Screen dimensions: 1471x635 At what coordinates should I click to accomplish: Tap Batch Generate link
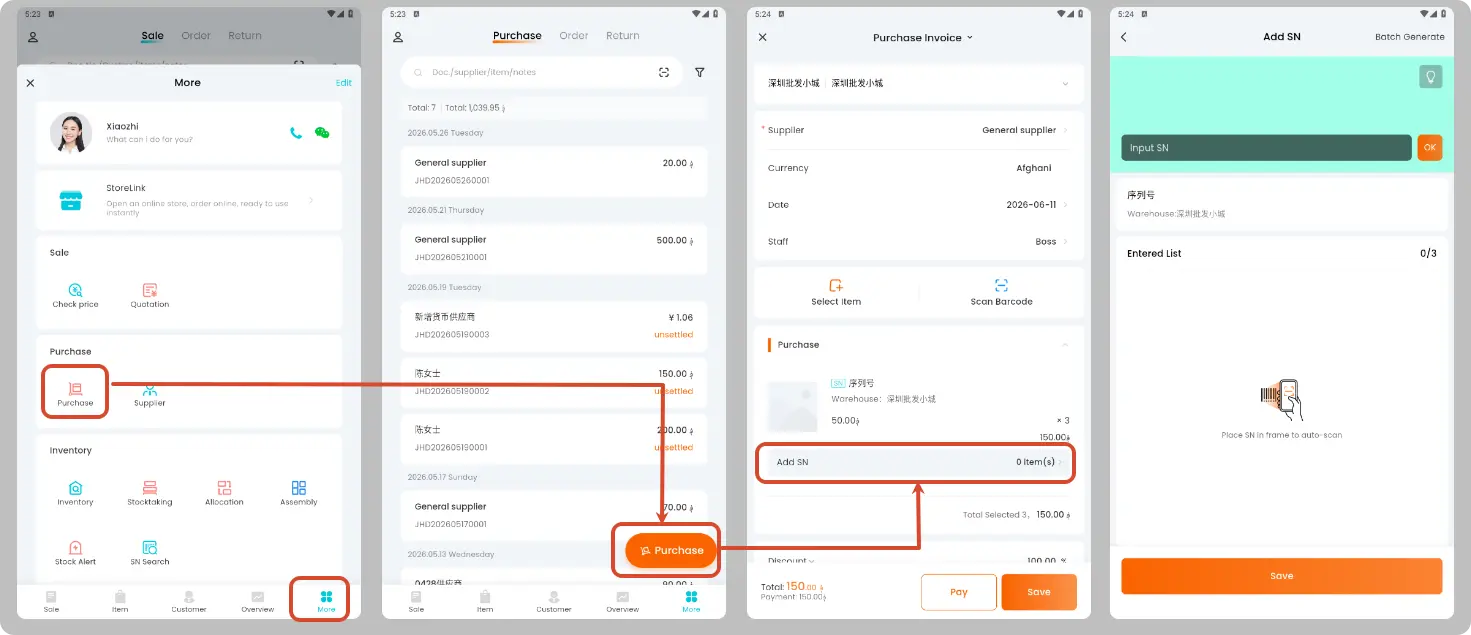tap(1410, 37)
